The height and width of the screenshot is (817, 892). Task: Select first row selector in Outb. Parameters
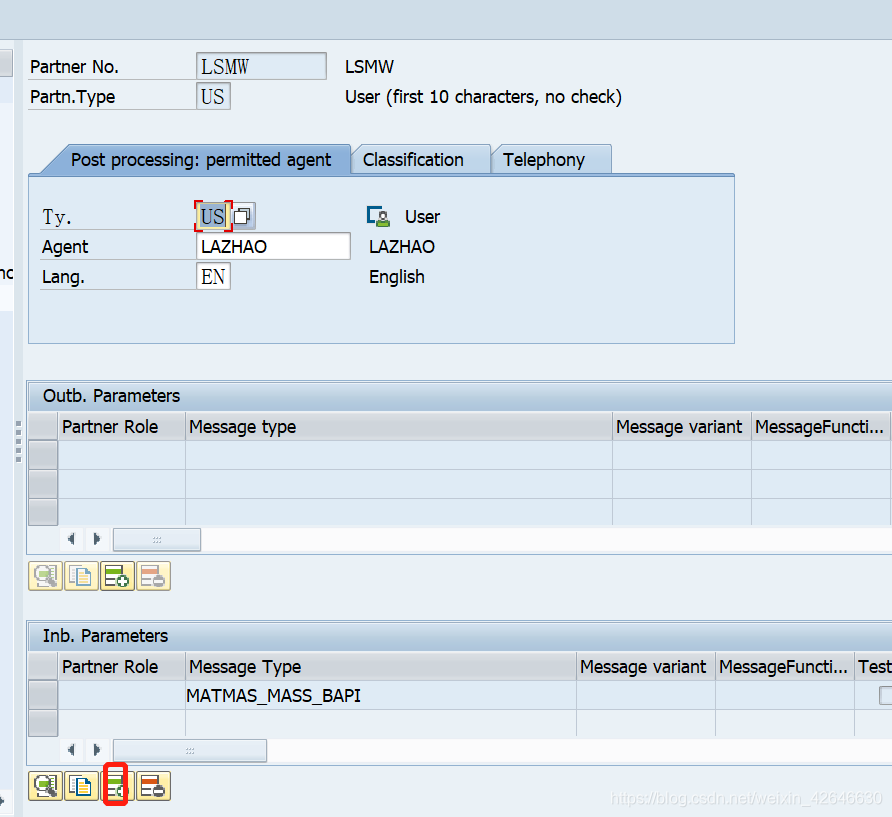pyautogui.click(x=43, y=455)
